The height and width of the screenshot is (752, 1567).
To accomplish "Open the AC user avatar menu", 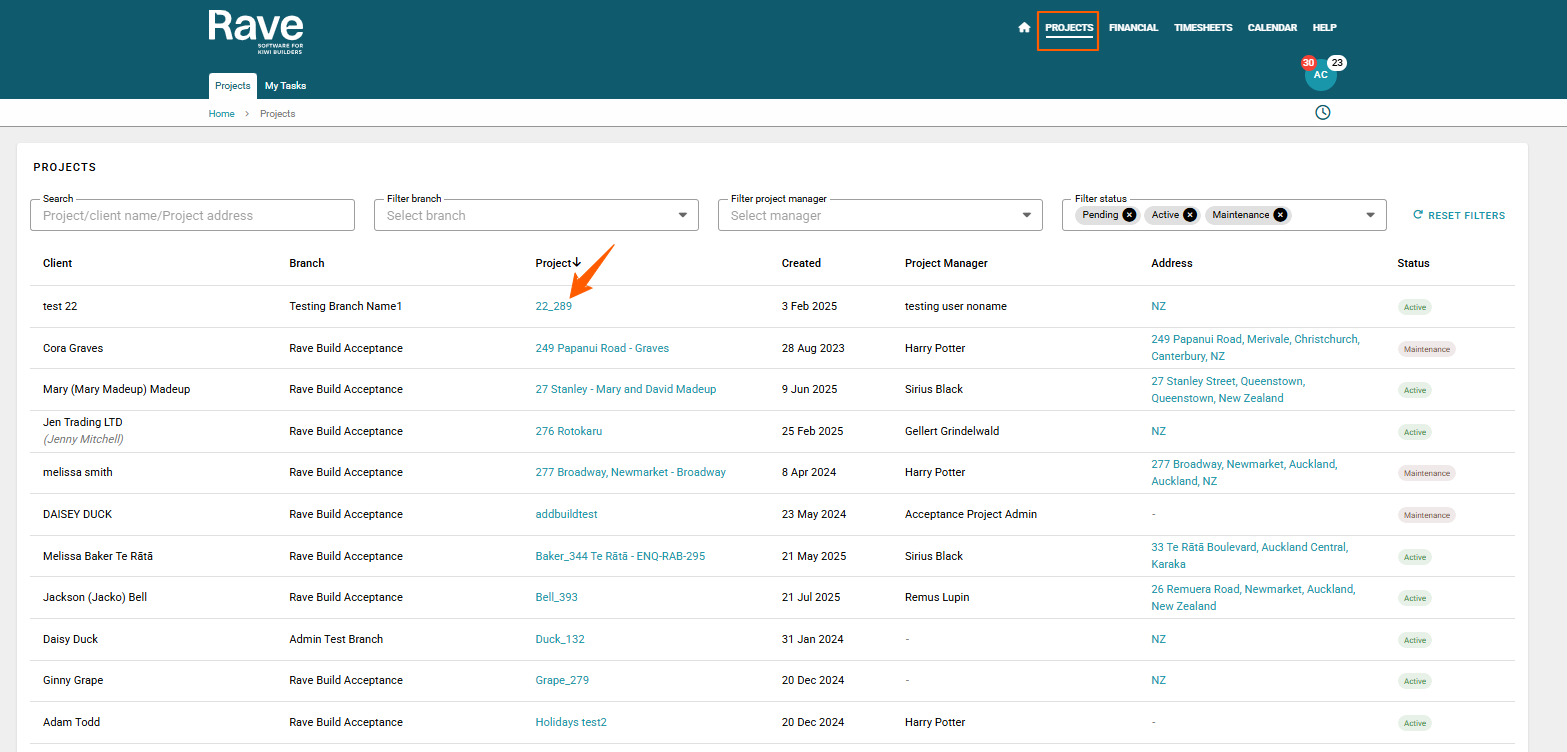I will [x=1320, y=75].
